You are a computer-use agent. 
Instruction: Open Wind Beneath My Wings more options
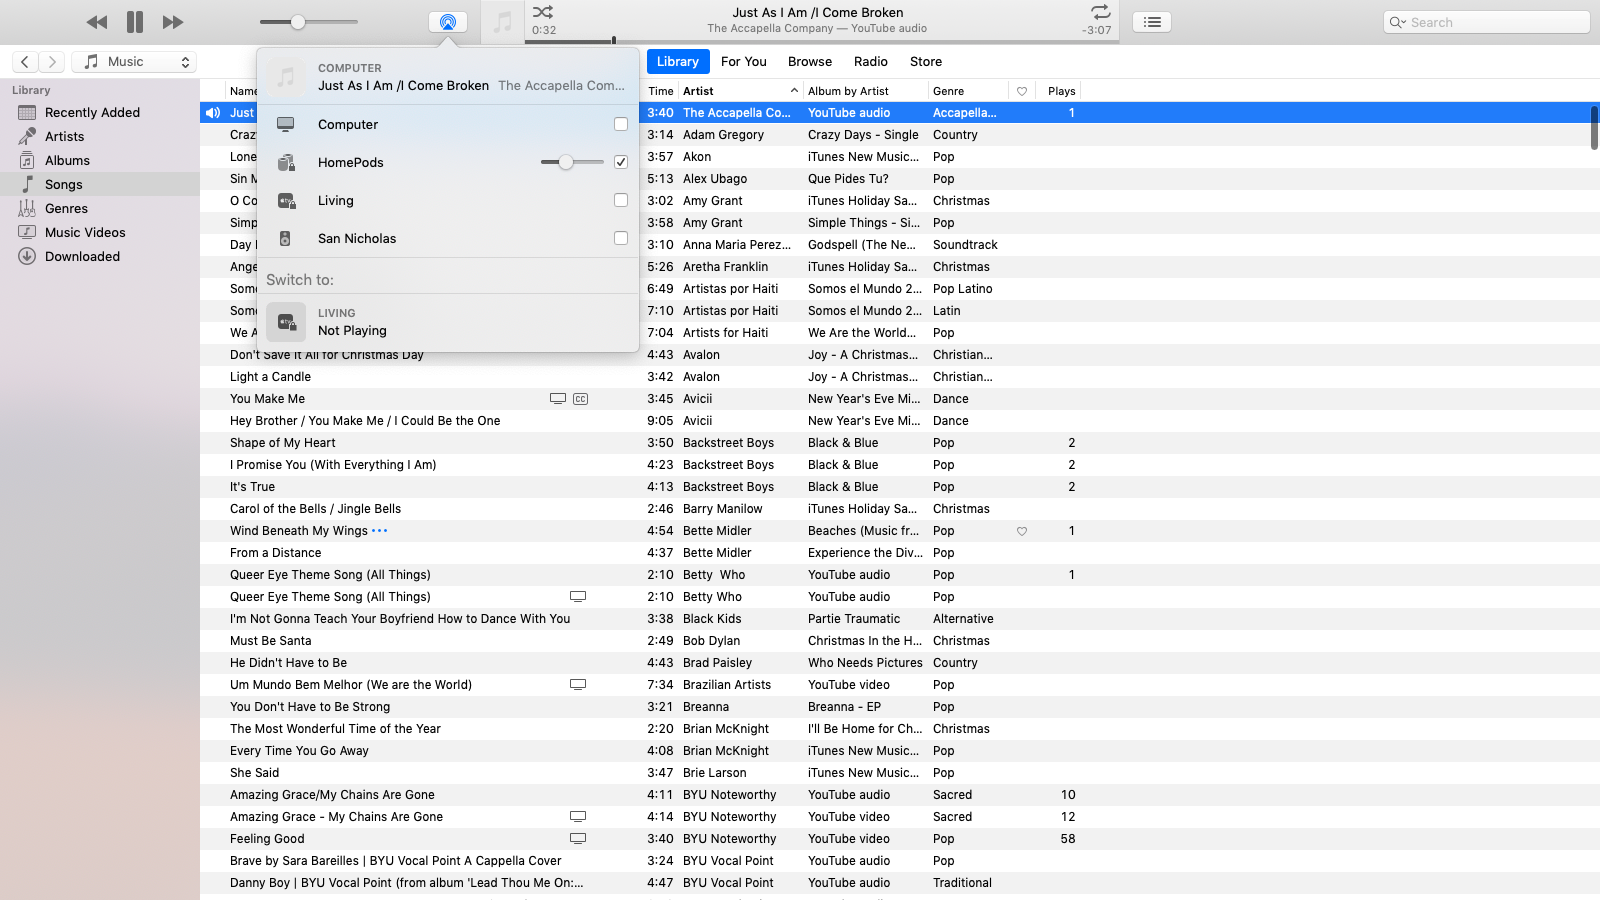click(x=380, y=531)
